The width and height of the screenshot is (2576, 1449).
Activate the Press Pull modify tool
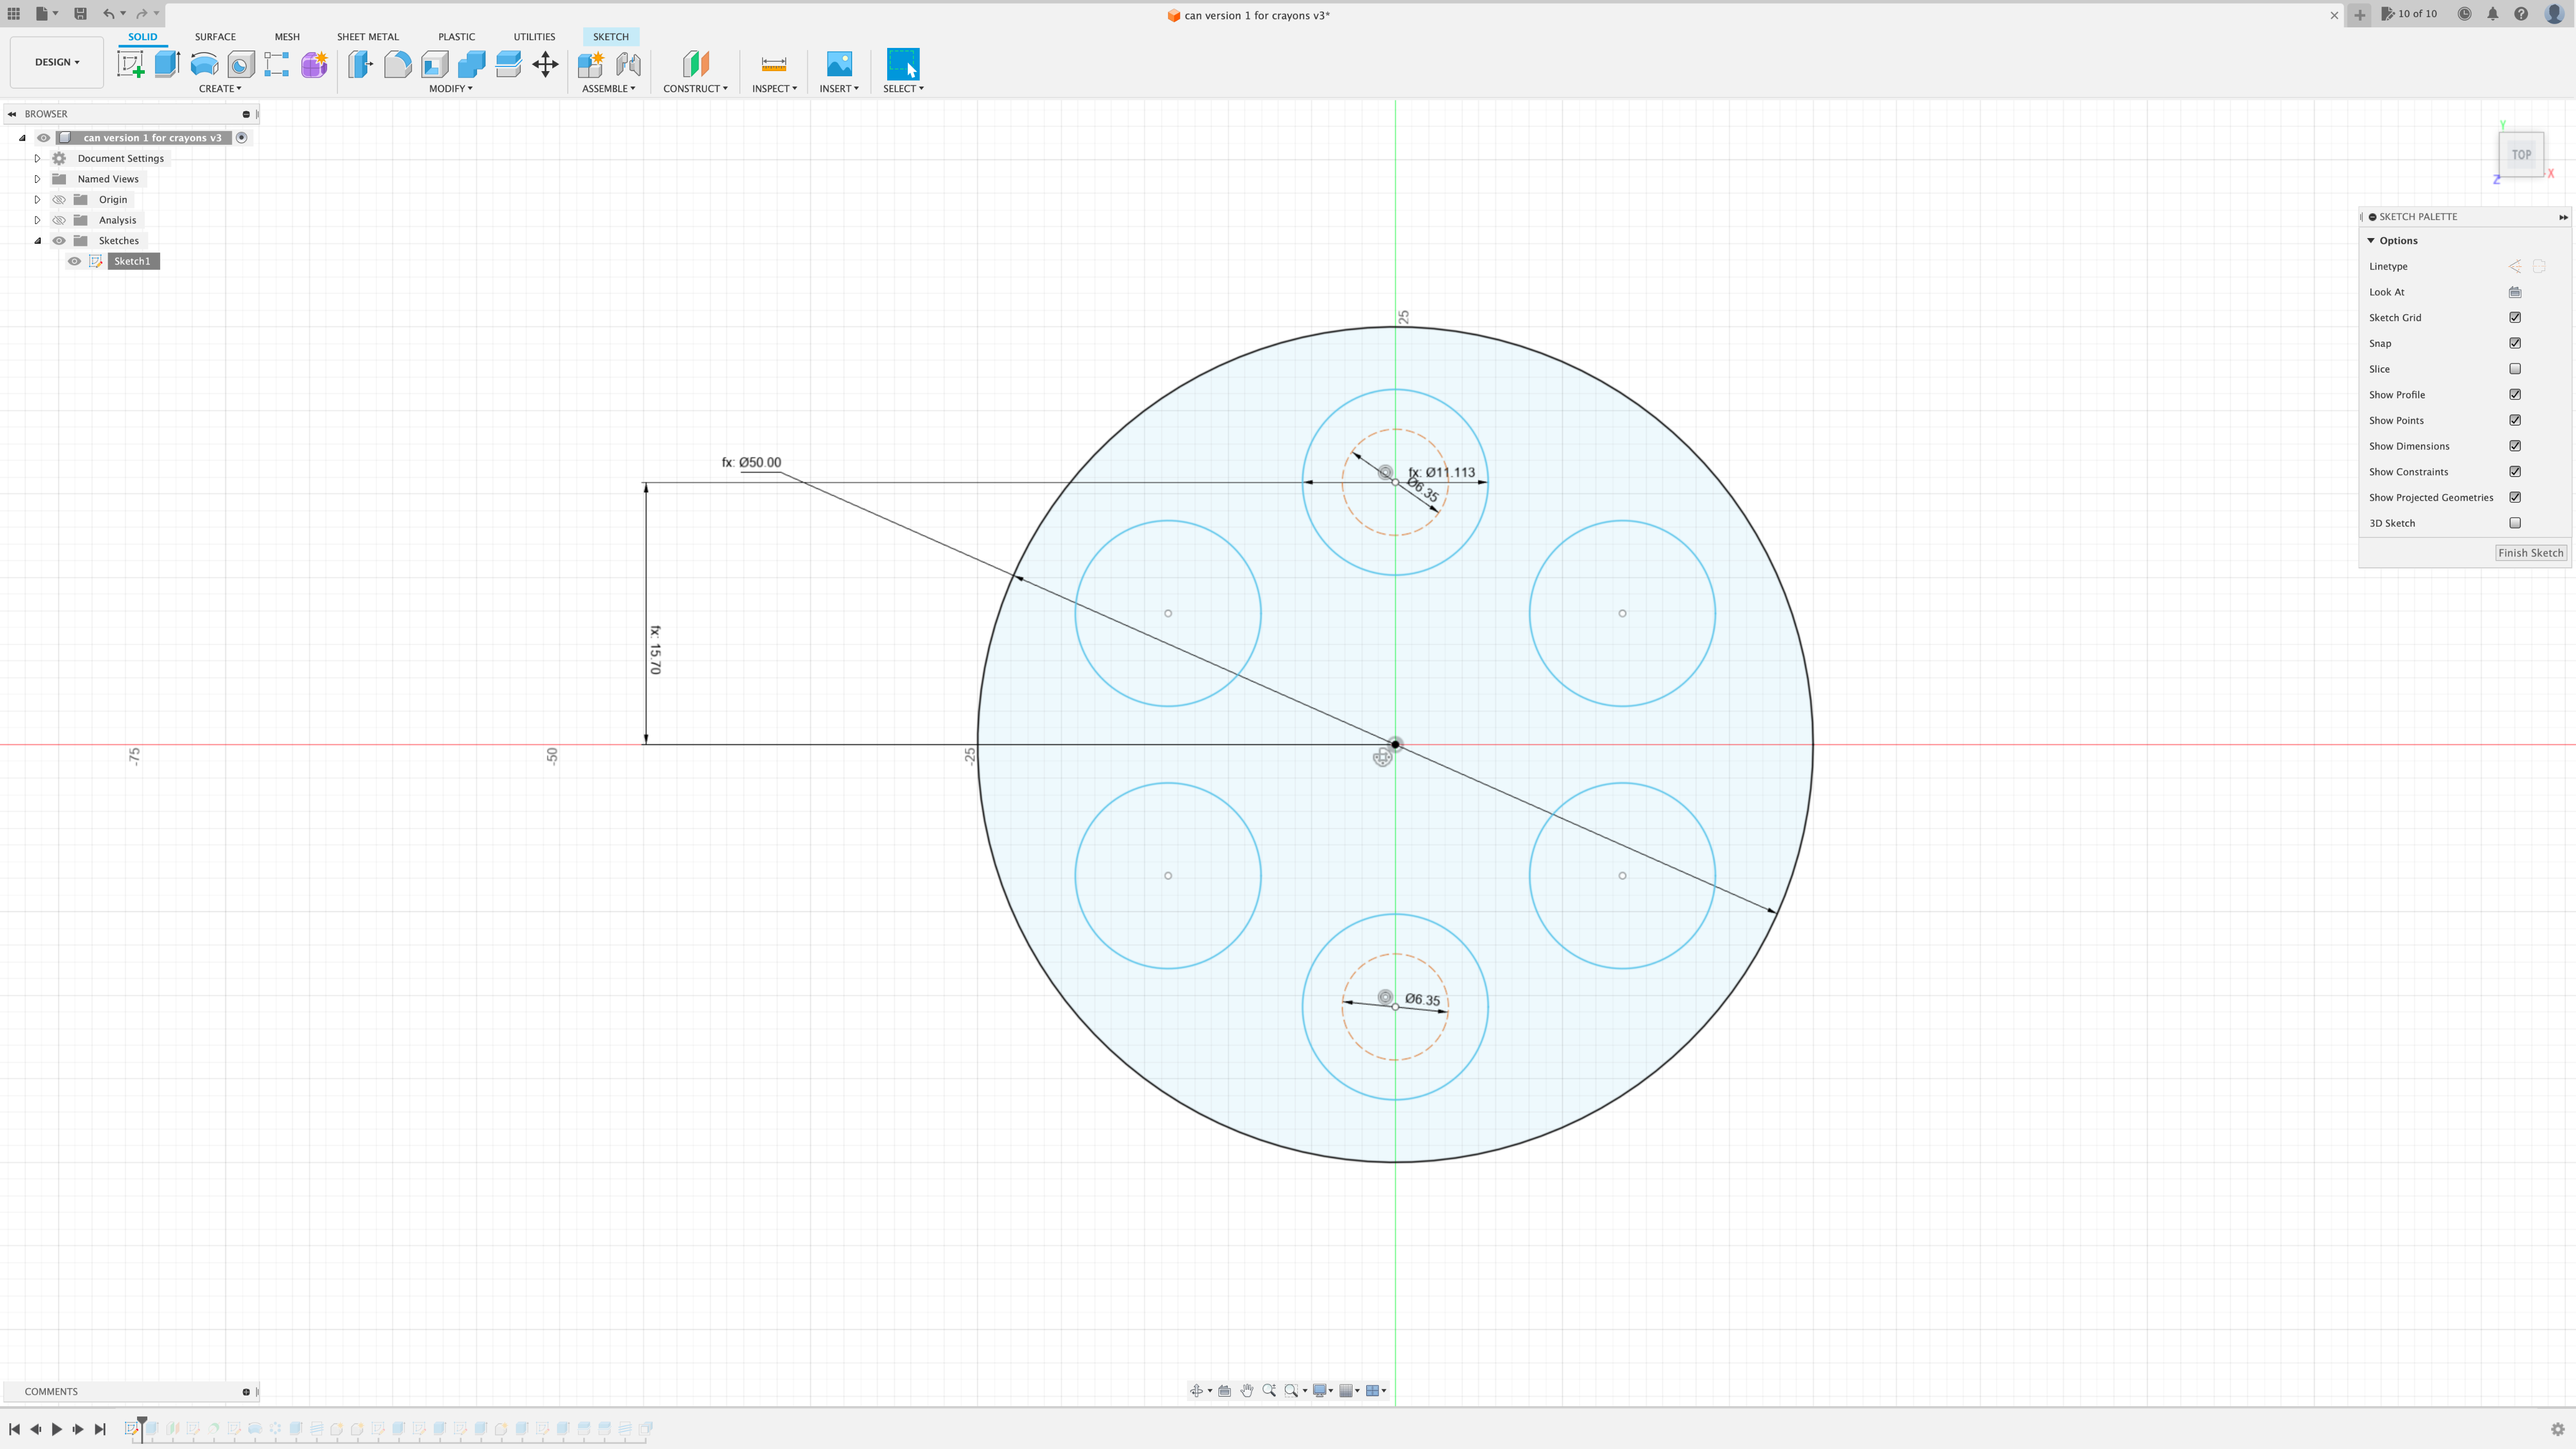tap(359, 64)
